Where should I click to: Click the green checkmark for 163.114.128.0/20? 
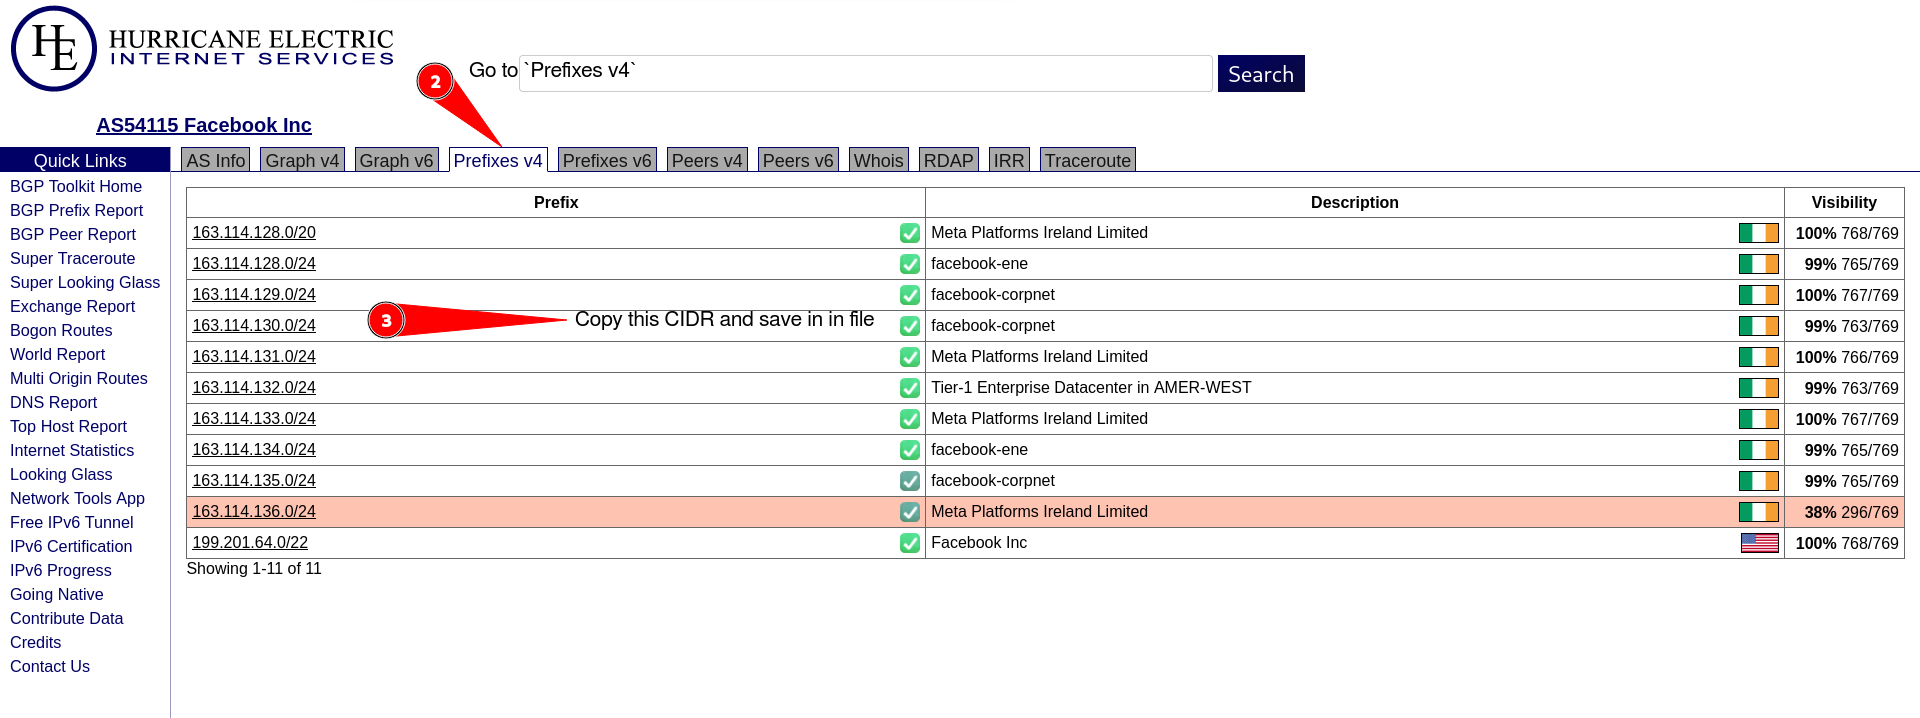(x=909, y=233)
